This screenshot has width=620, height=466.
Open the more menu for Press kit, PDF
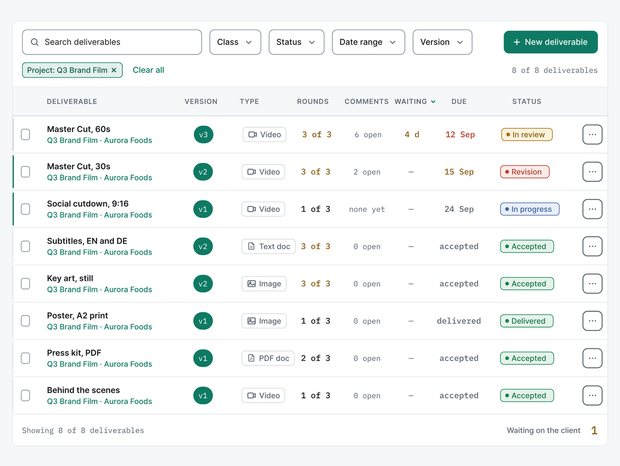coord(592,358)
